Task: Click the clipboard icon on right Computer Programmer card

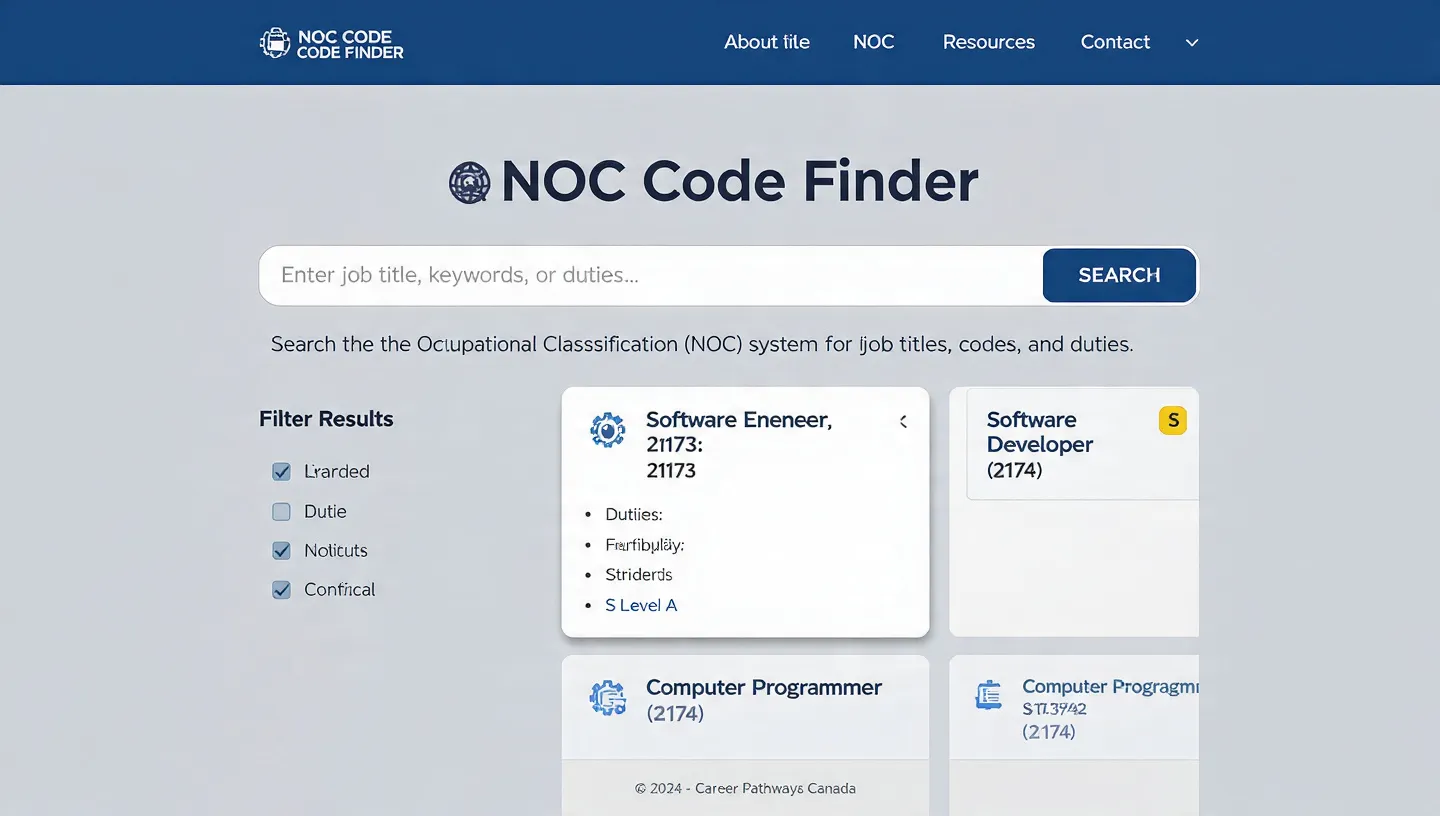Action: tap(988, 695)
